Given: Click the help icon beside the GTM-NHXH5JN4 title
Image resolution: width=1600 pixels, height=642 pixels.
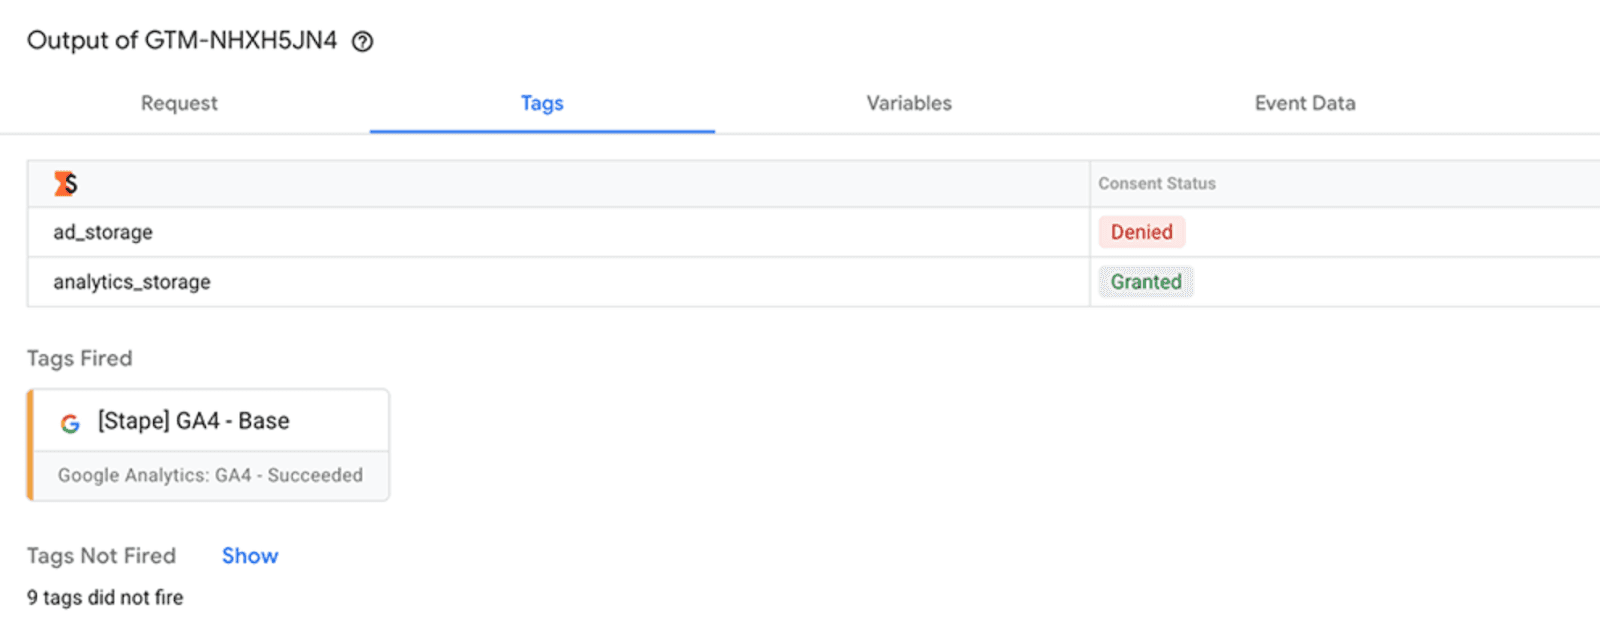Looking at the screenshot, I should (363, 41).
